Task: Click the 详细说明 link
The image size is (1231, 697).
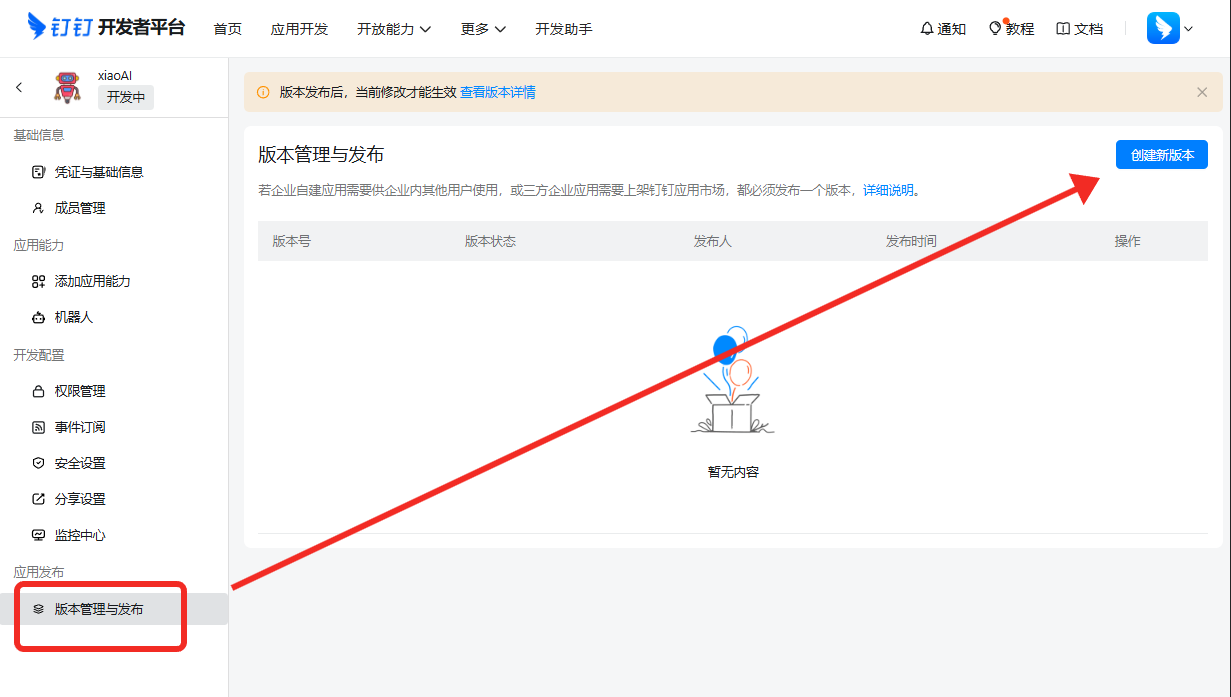Action: pyautogui.click(x=888, y=190)
